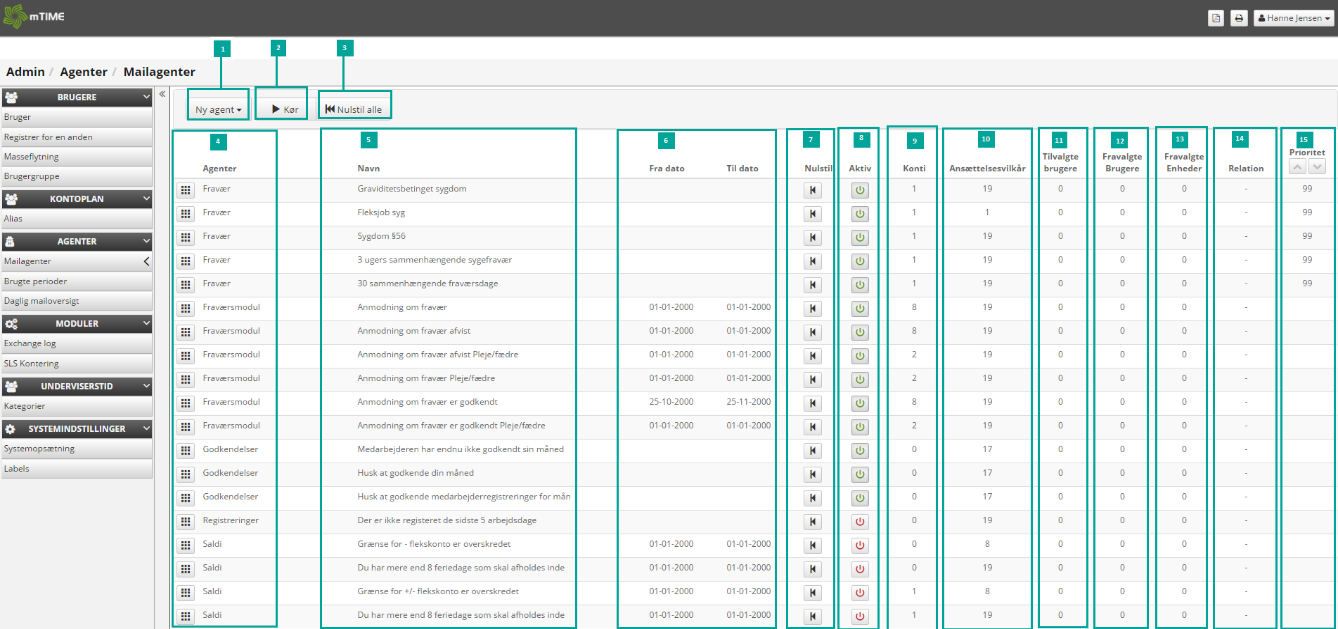Click Admin in the breadcrumb trail

[x=25, y=71]
